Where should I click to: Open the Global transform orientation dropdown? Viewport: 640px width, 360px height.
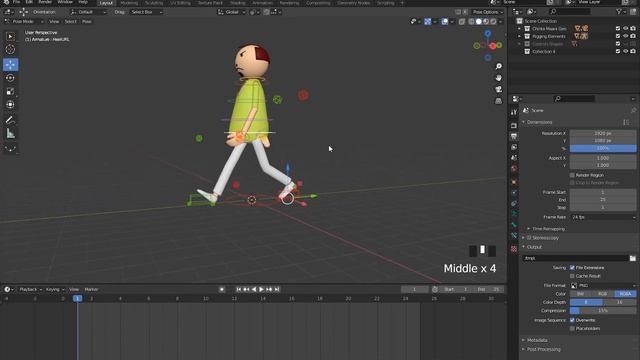[x=231, y=12]
